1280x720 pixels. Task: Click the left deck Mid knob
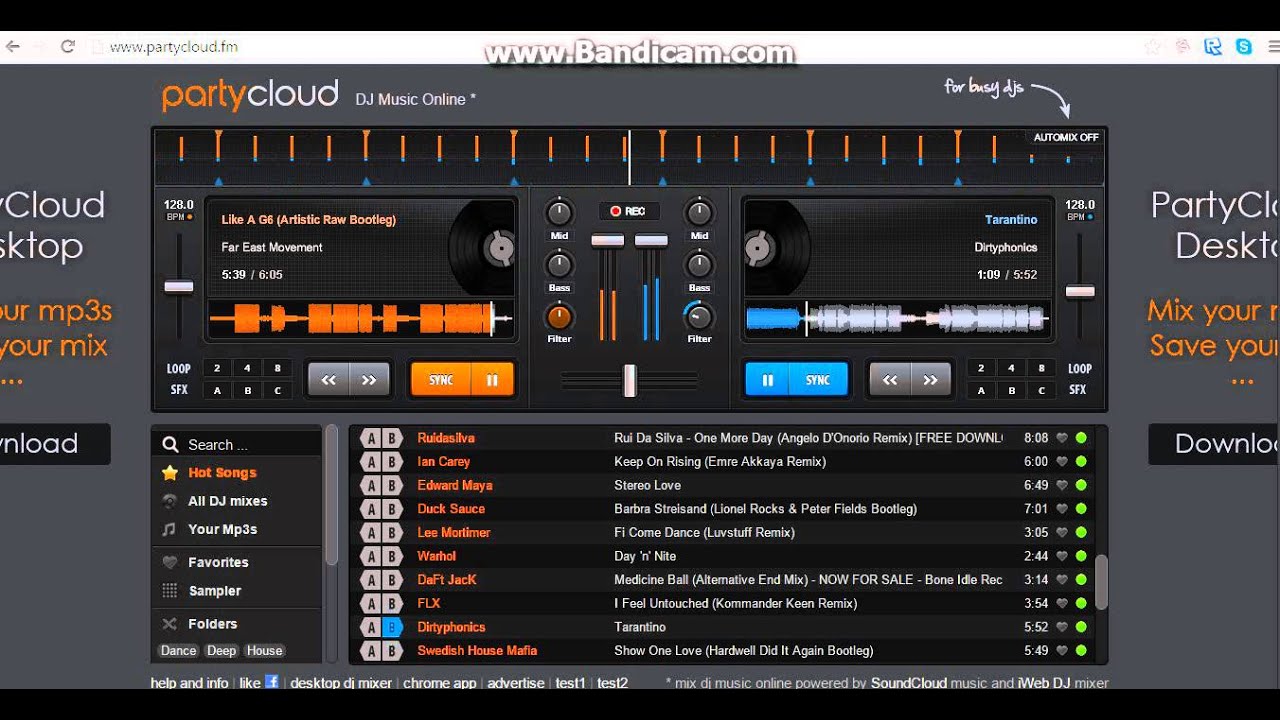click(559, 212)
